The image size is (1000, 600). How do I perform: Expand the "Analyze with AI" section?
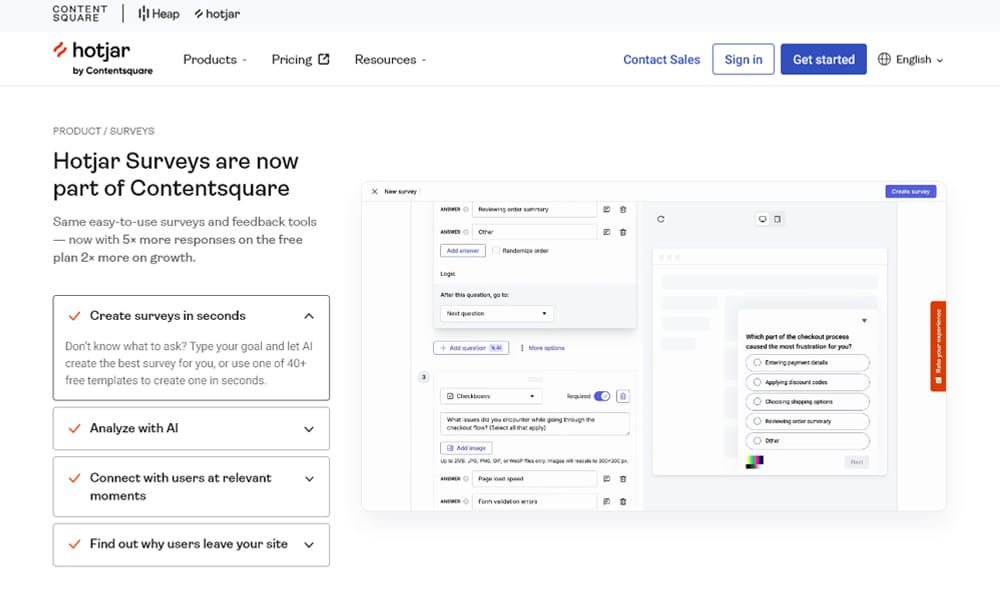point(191,428)
